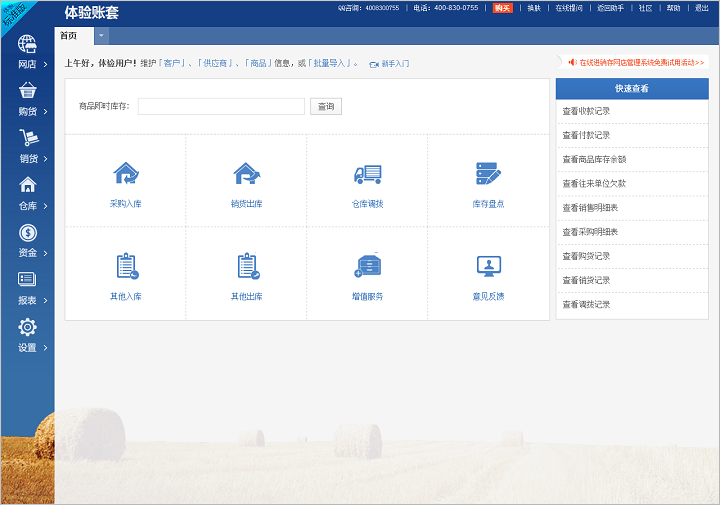The height and width of the screenshot is (505, 720).
Task: Click the 电话: 400-830-0755 text
Action: 446,8
